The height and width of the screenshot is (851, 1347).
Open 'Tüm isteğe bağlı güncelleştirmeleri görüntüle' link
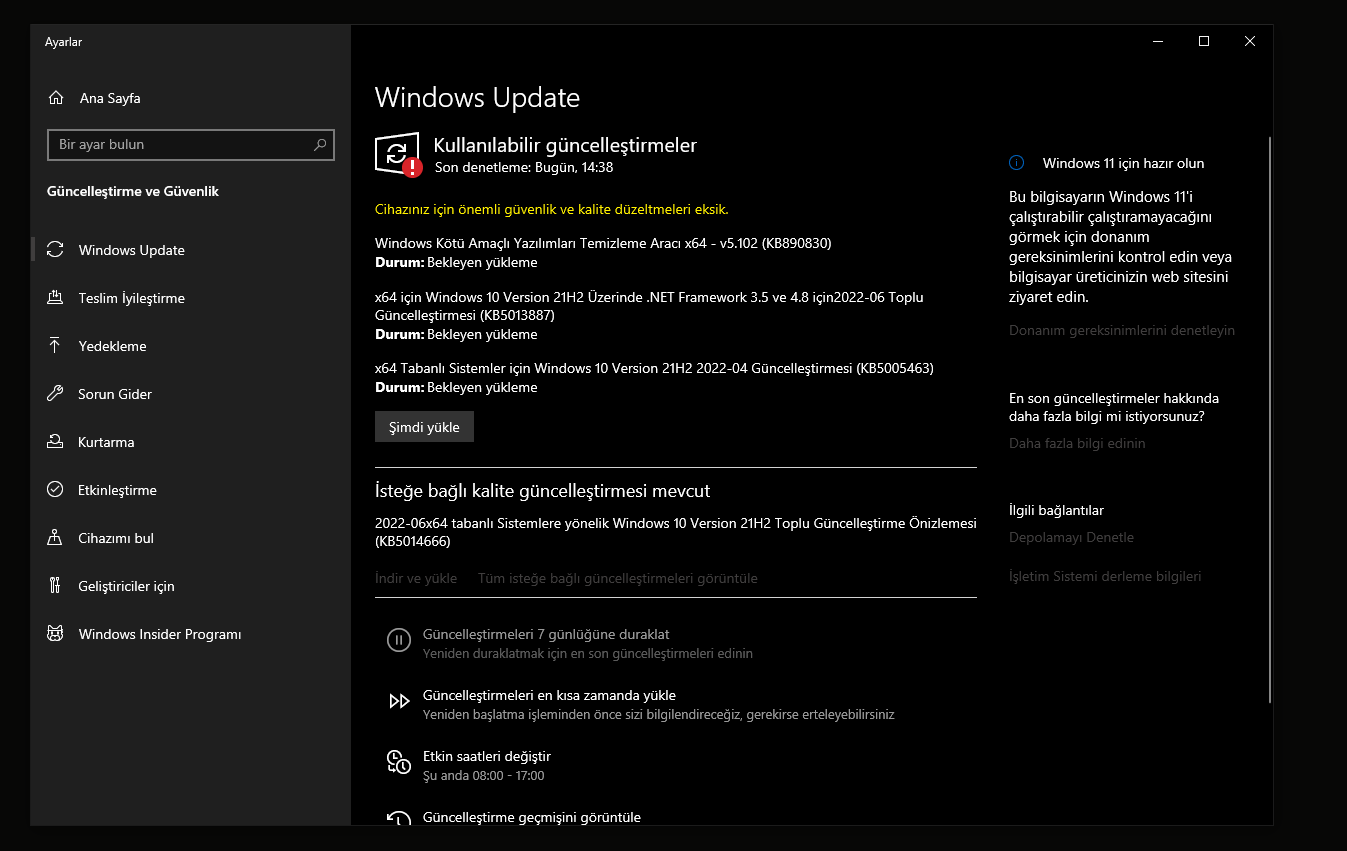coord(618,578)
